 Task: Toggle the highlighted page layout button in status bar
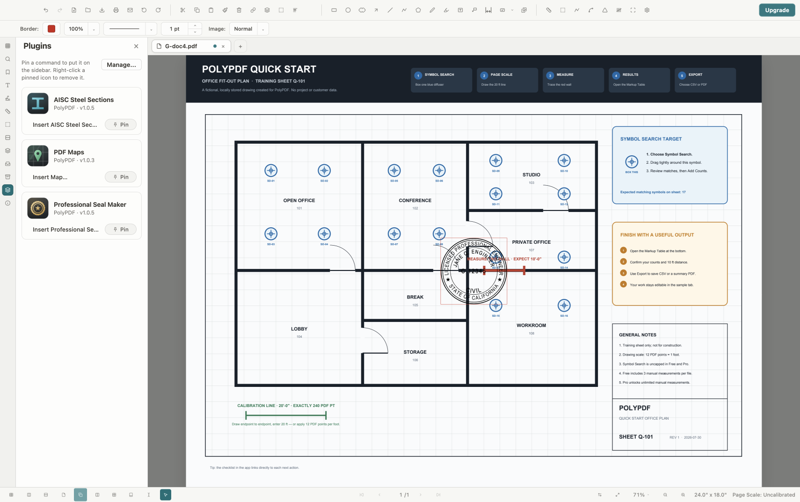point(80,494)
